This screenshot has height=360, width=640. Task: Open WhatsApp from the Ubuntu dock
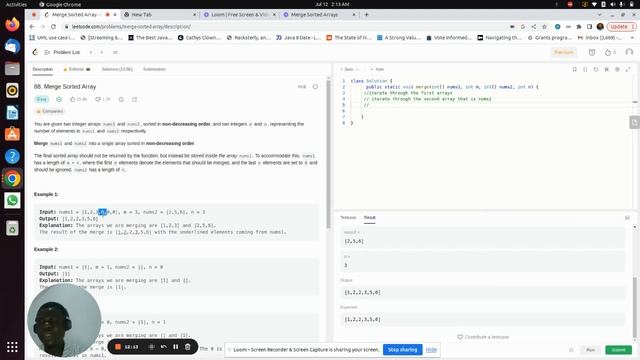pos(12,200)
